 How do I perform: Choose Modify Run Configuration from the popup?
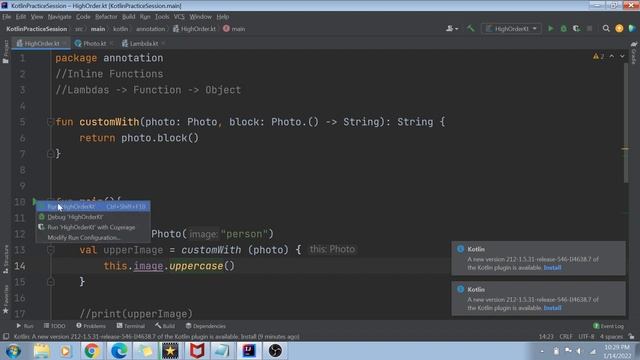point(93,238)
